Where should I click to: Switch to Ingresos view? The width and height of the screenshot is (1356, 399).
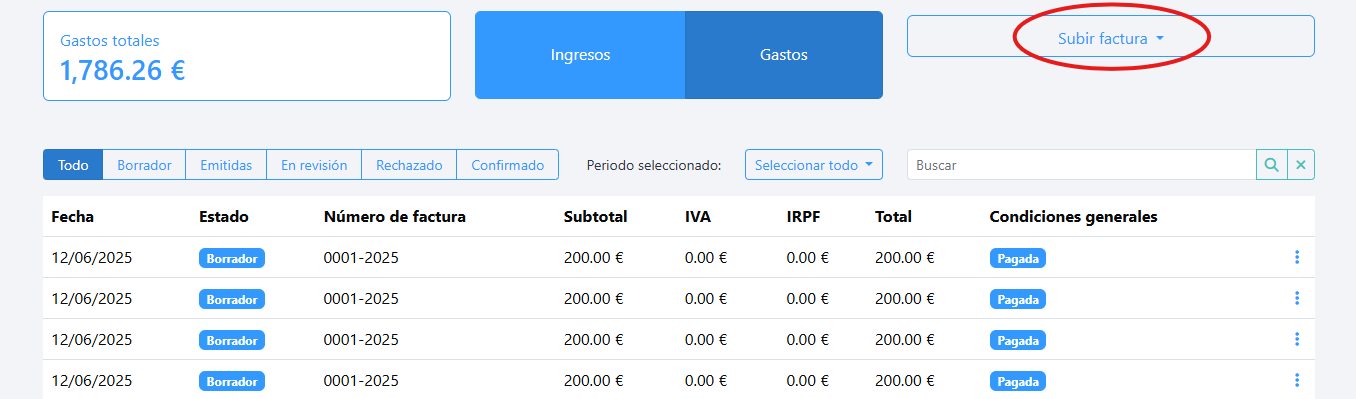[580, 55]
